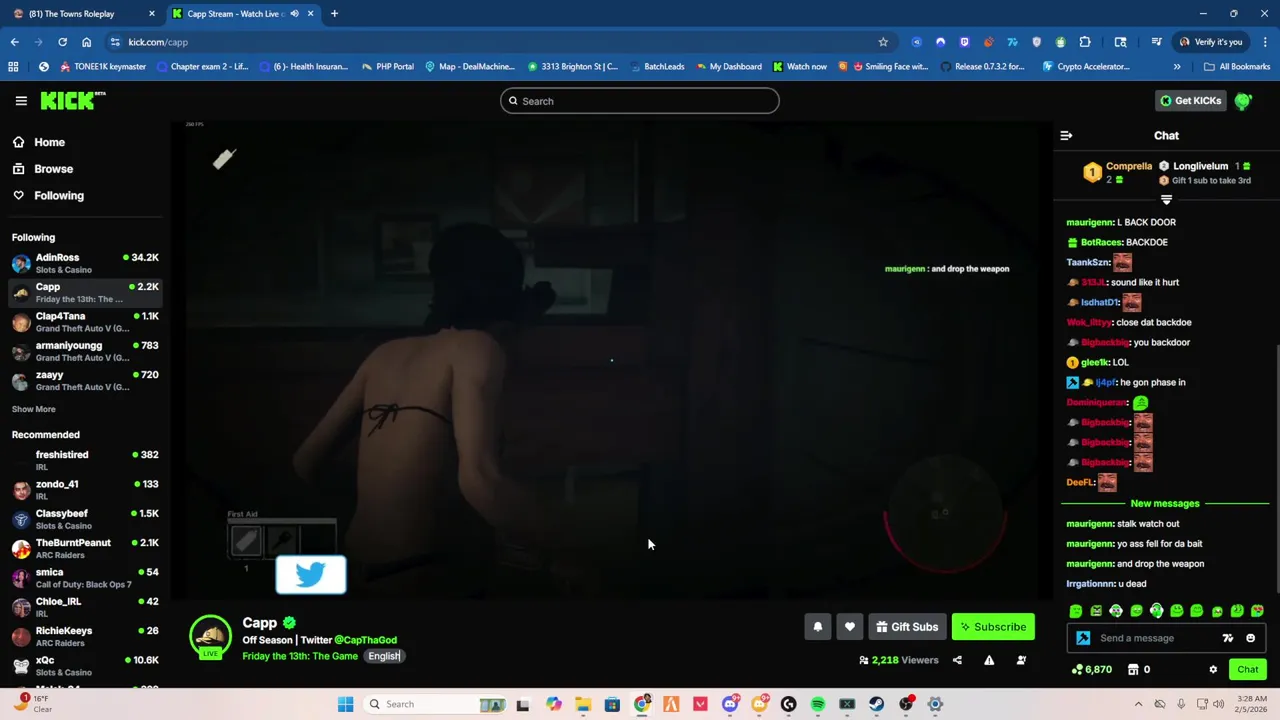Click the KICK logo
1280x720 pixels.
tap(72, 100)
